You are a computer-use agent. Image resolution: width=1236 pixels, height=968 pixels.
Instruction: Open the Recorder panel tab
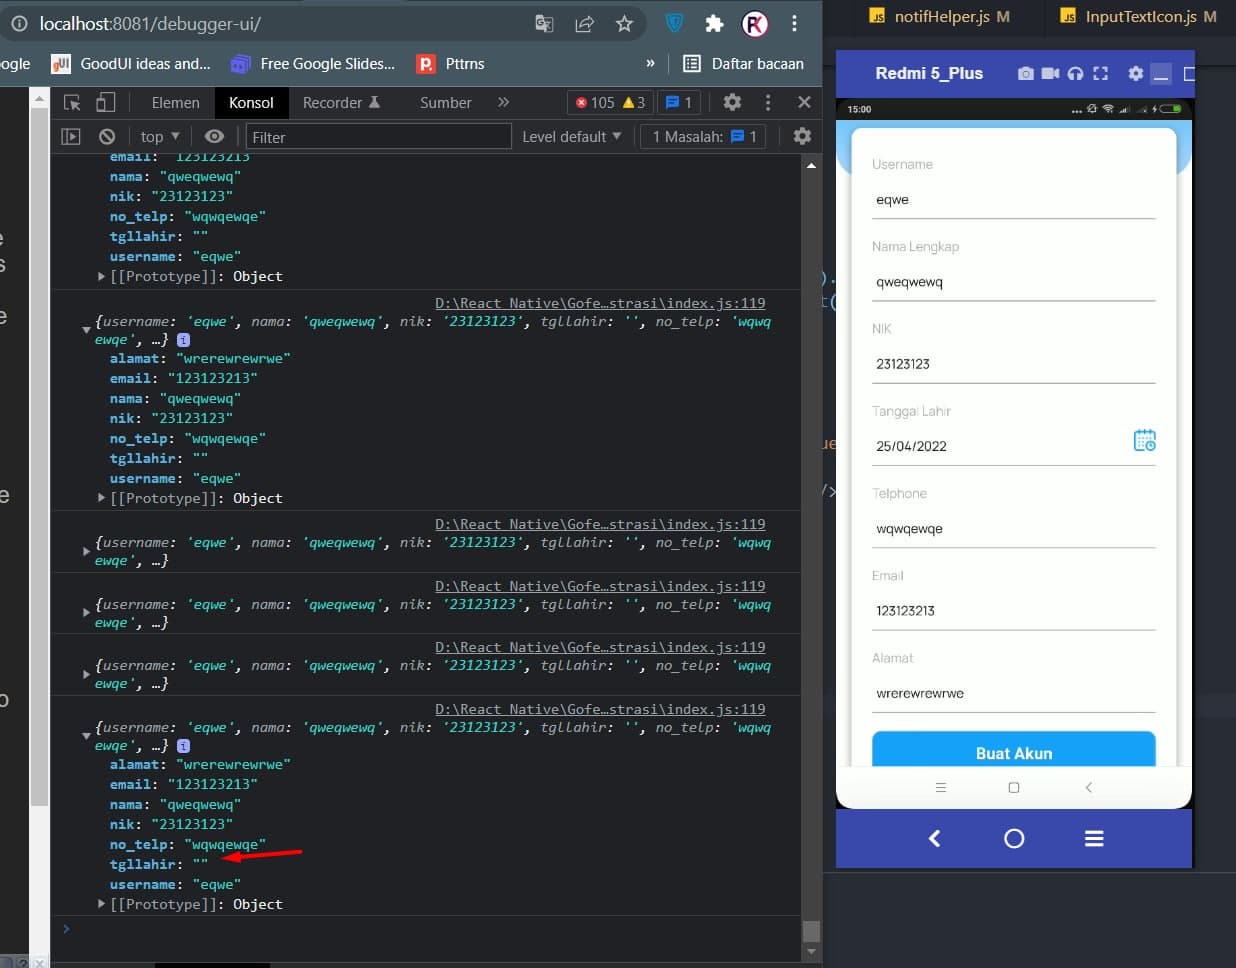point(336,102)
